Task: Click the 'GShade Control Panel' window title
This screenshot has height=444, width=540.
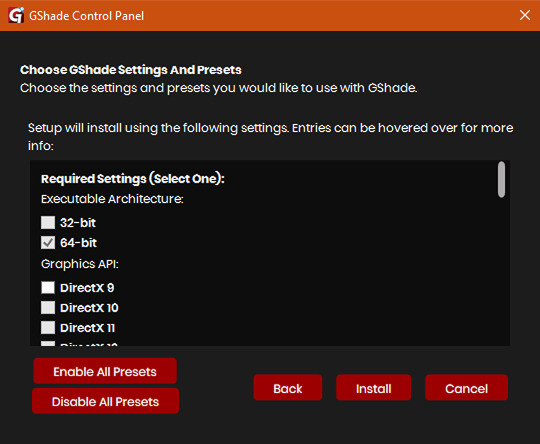Action: (x=86, y=16)
